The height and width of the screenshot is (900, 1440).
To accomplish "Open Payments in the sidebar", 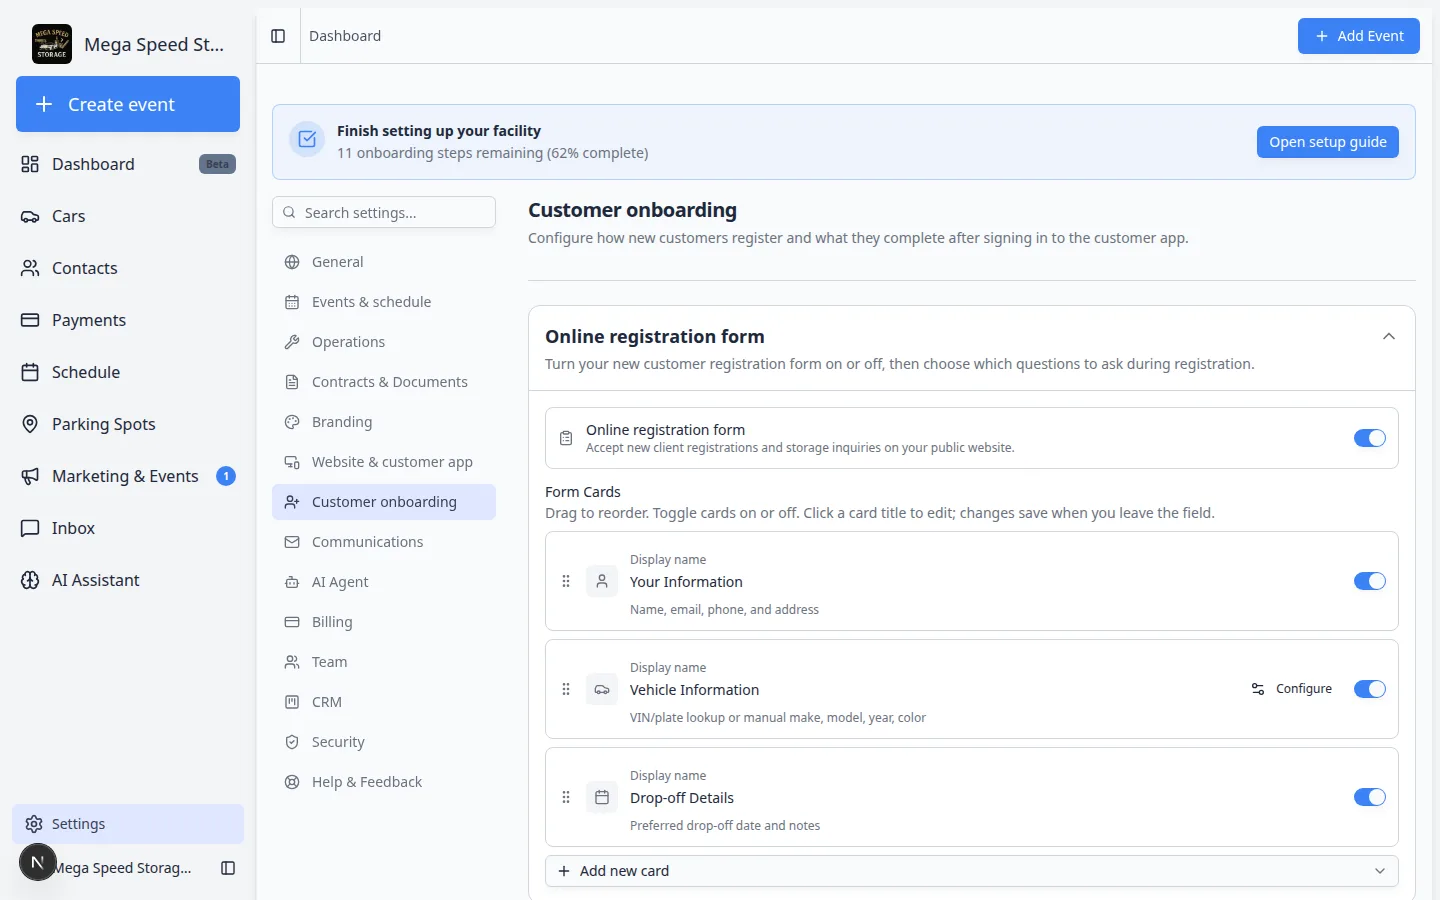I will (x=128, y=320).
